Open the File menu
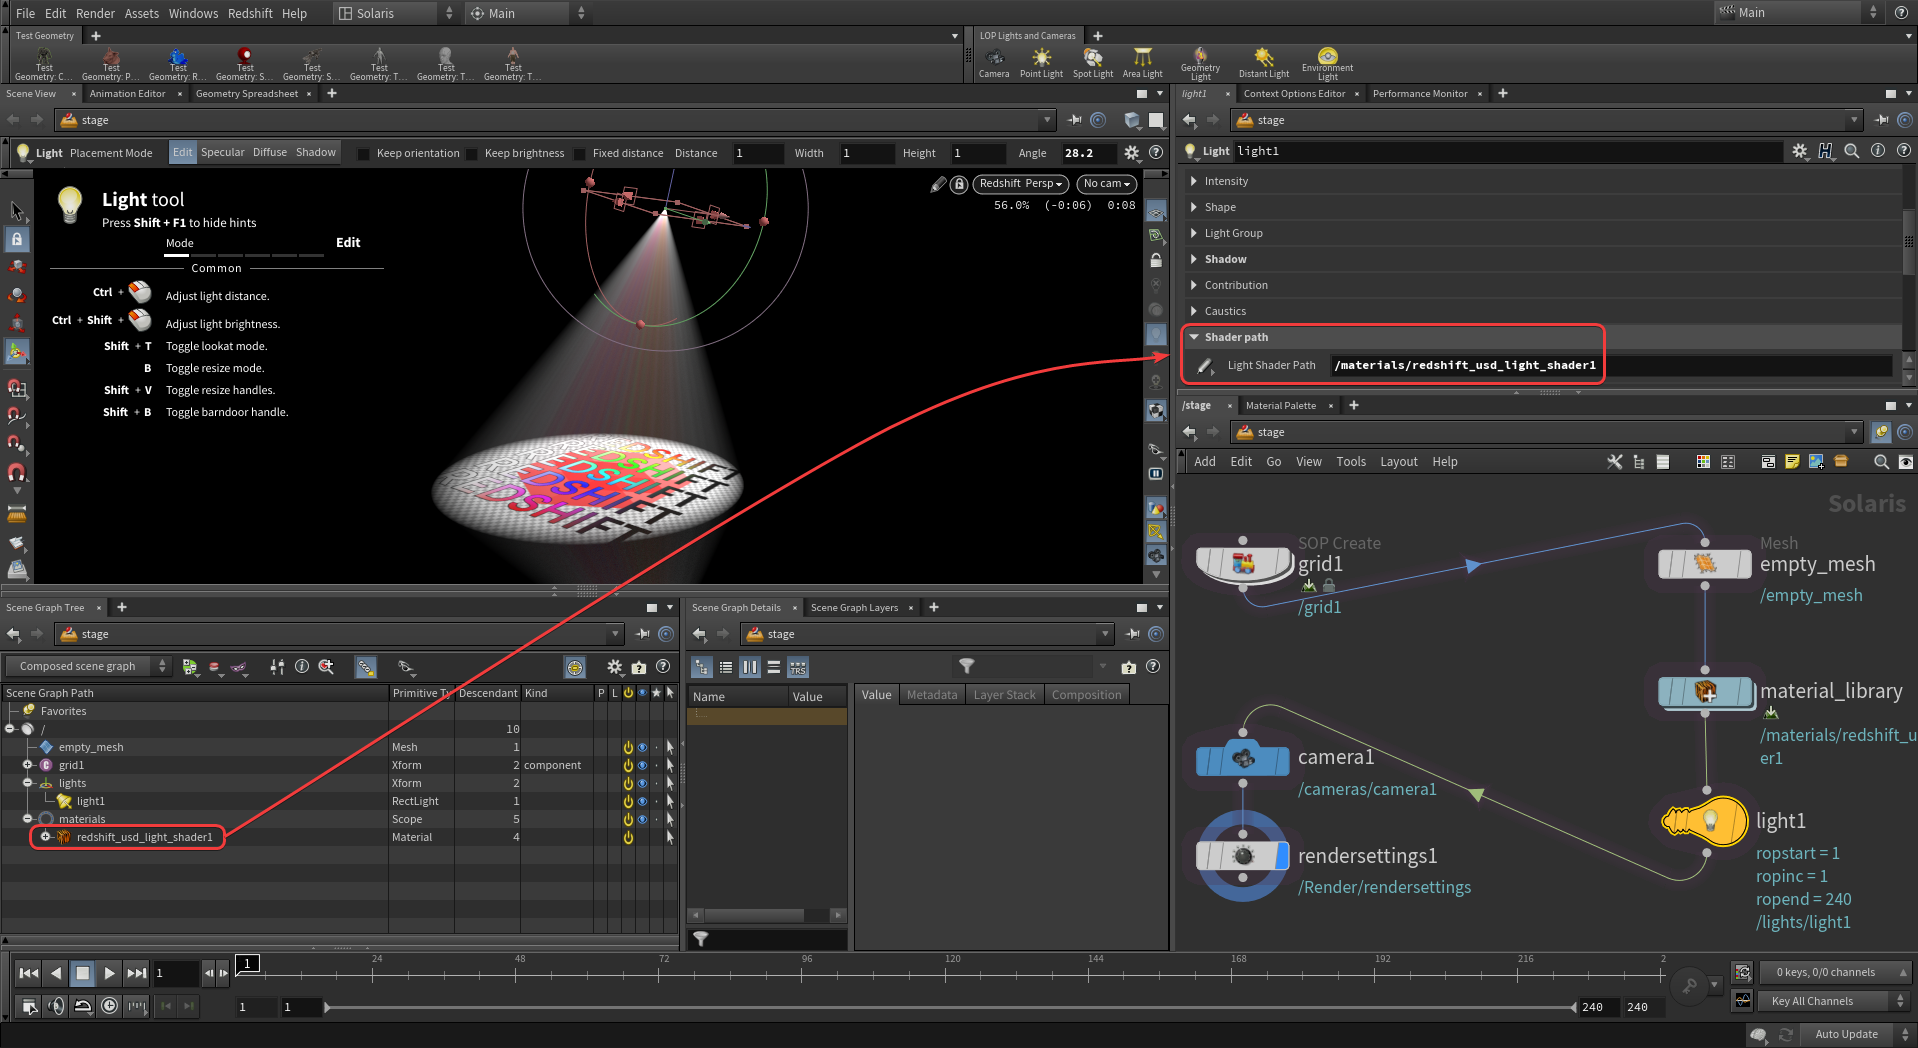 [25, 13]
